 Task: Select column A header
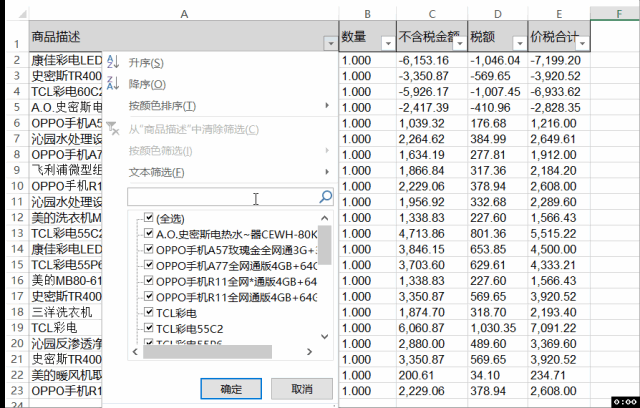click(x=184, y=14)
